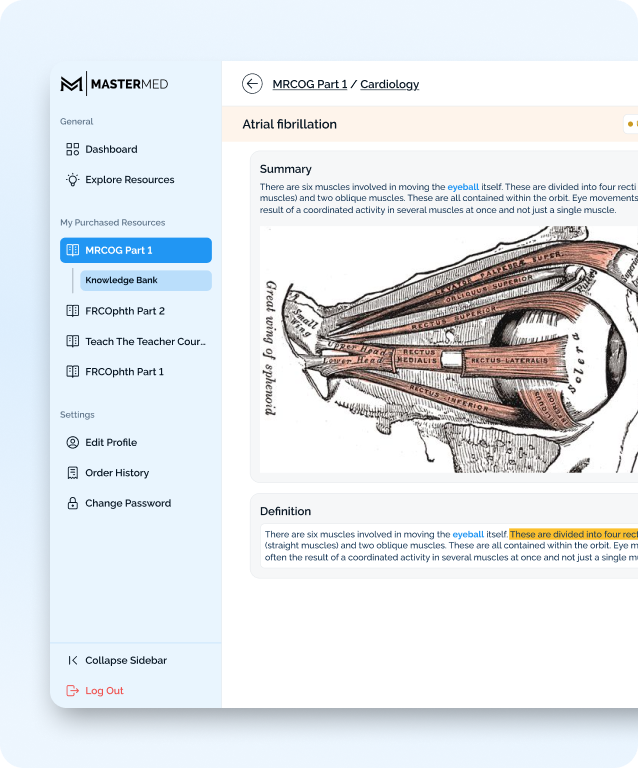Viewport: 638px width, 768px height.
Task: Collapse the MRCOG Part 1 sidebar item
Action: pos(136,250)
